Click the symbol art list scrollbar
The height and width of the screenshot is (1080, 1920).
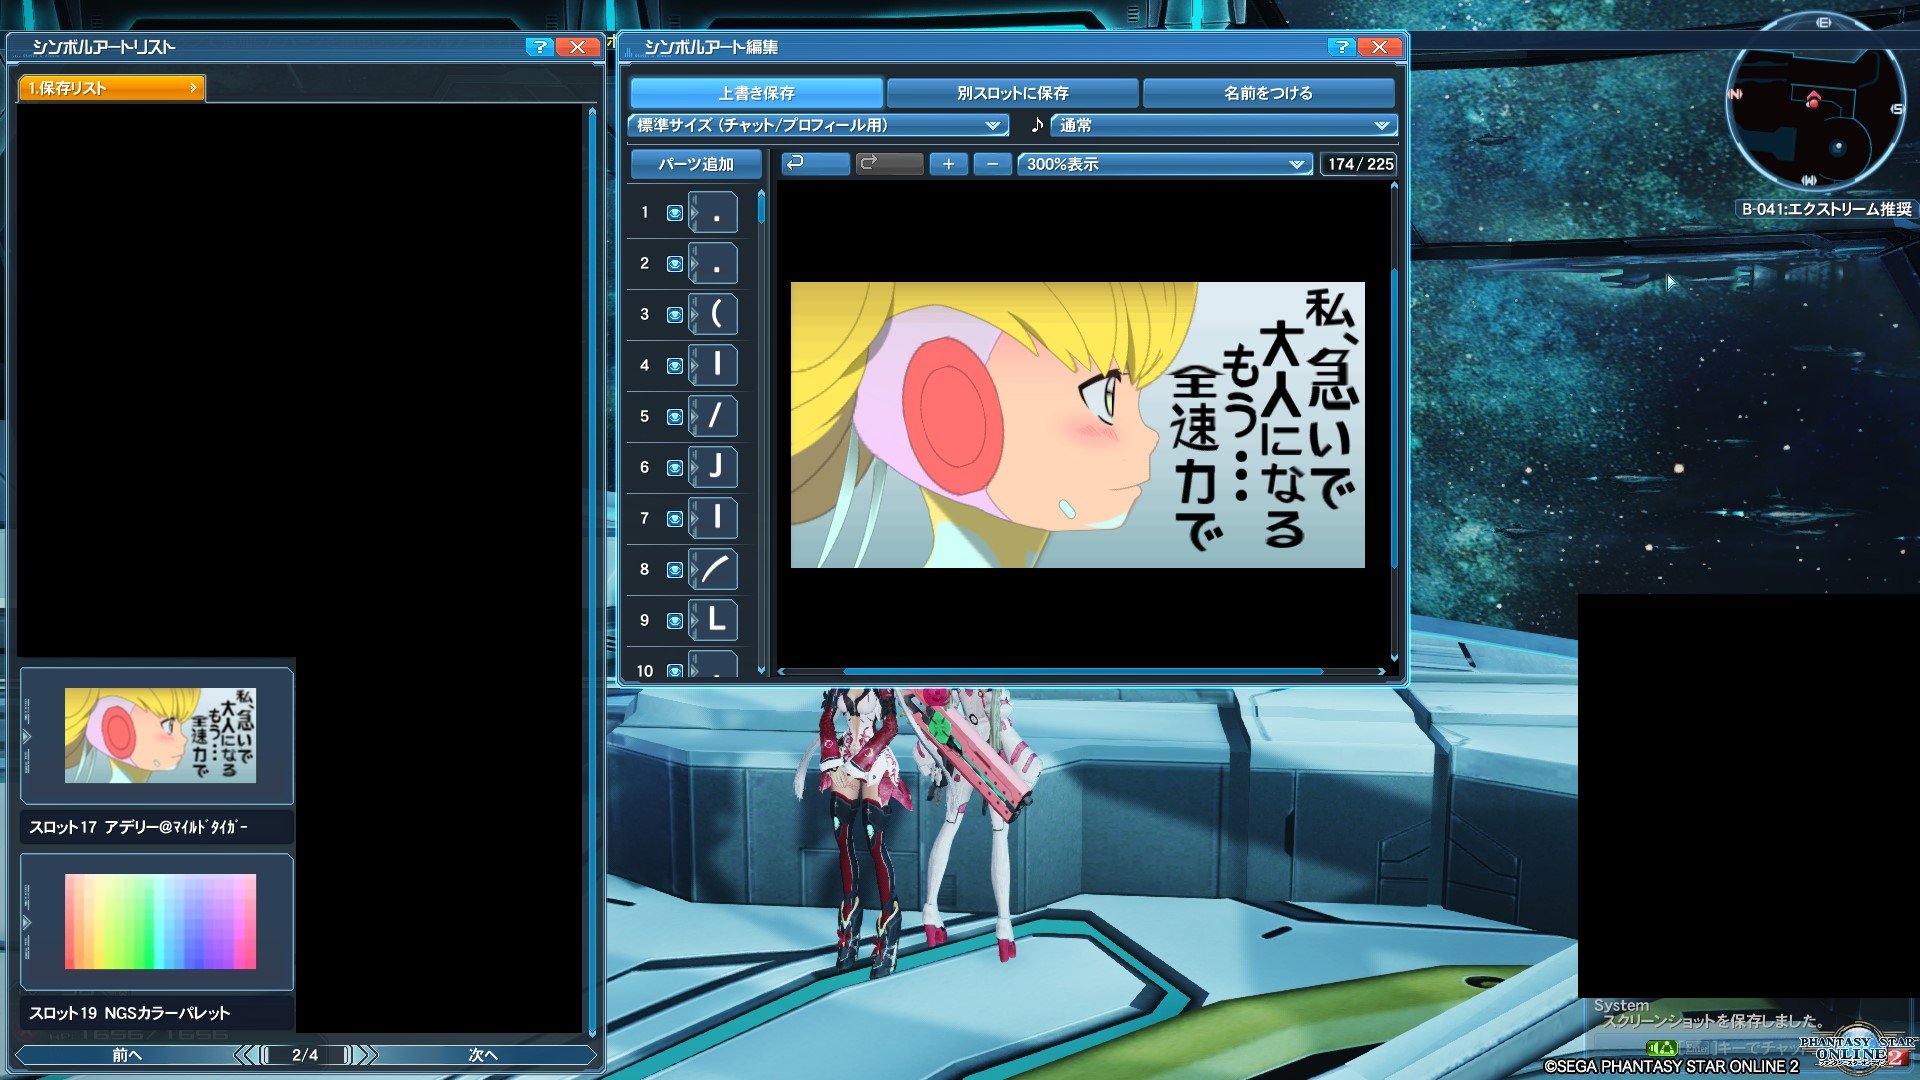click(x=592, y=570)
